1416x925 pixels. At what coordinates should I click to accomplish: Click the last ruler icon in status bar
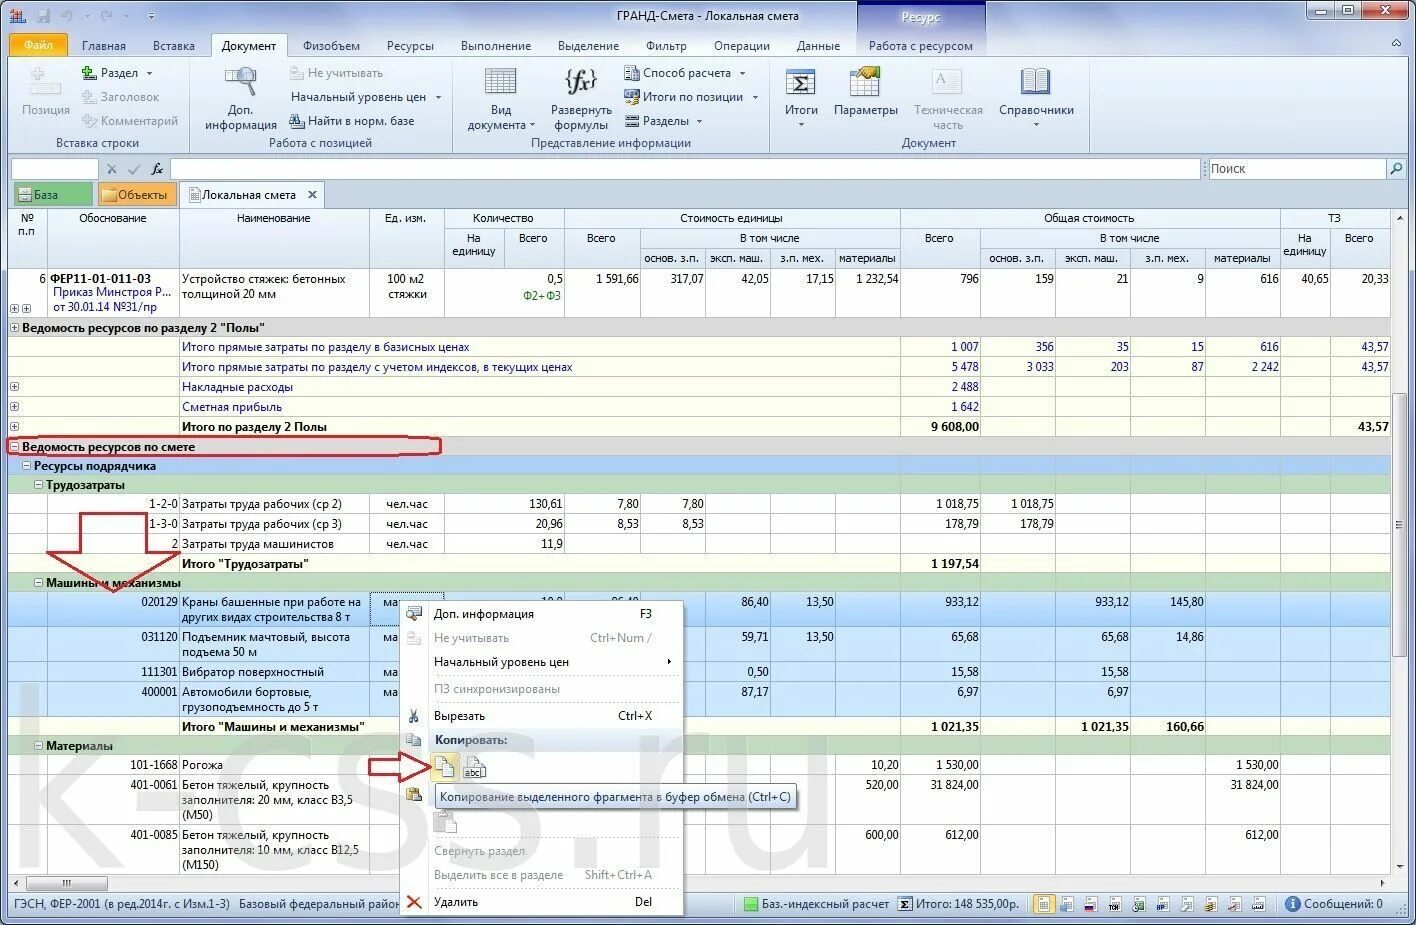[x=1258, y=904]
